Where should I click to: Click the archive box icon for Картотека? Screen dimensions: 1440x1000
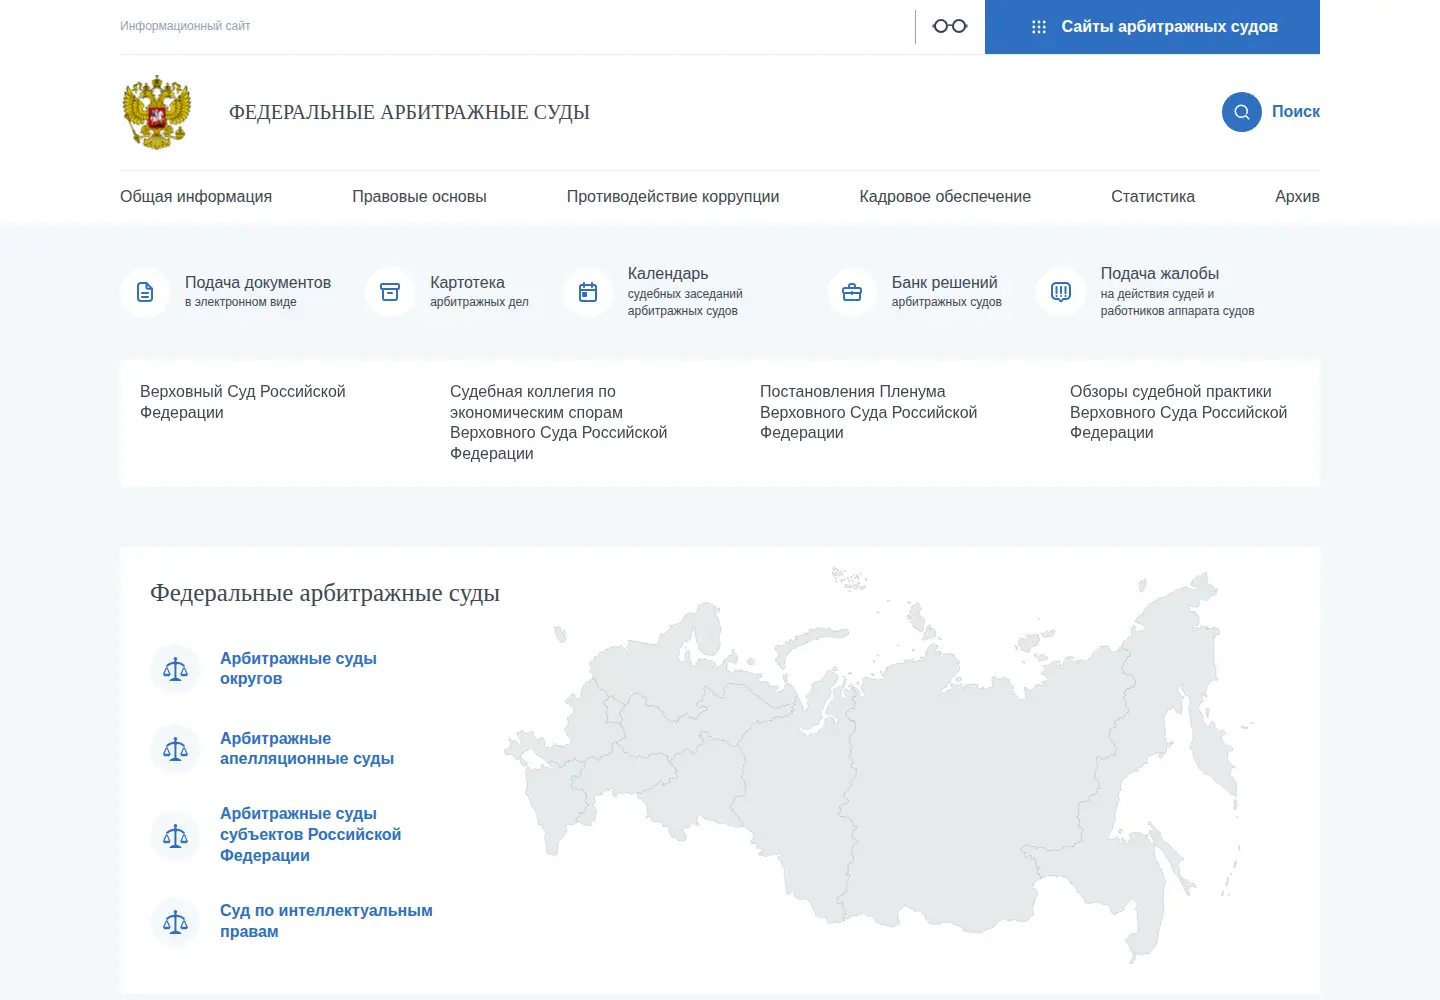coord(390,292)
